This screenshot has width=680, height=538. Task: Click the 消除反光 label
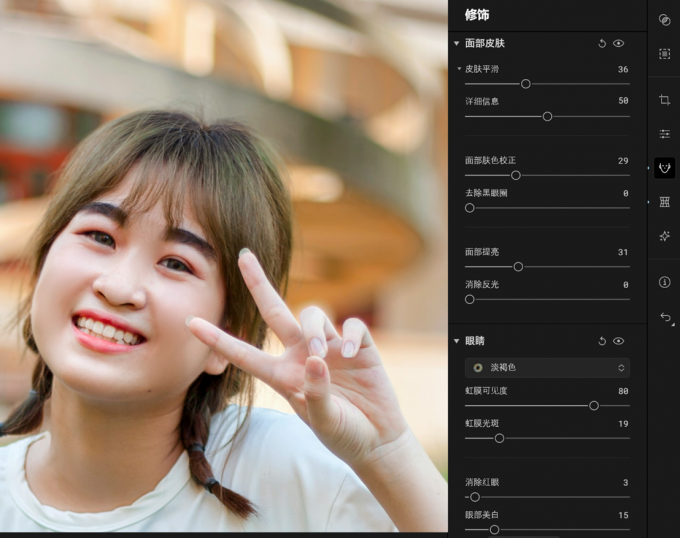[482, 284]
